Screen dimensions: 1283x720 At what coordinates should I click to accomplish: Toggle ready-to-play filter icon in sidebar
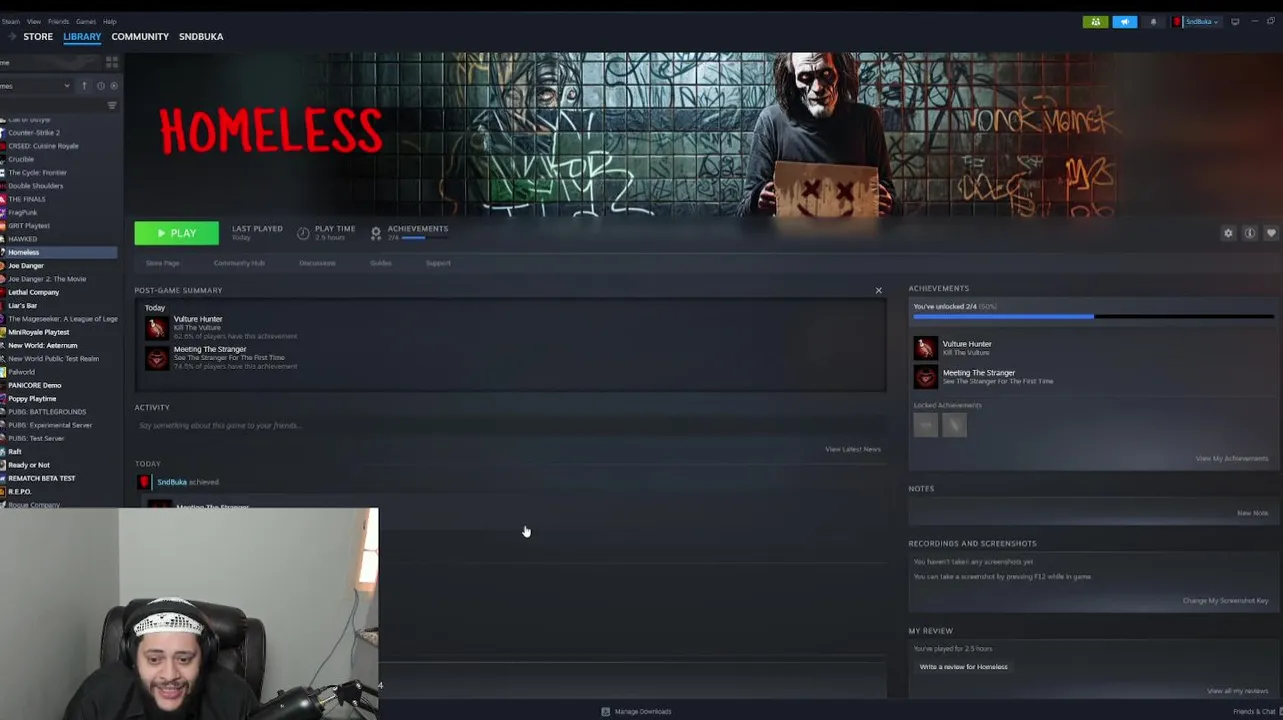[113, 86]
